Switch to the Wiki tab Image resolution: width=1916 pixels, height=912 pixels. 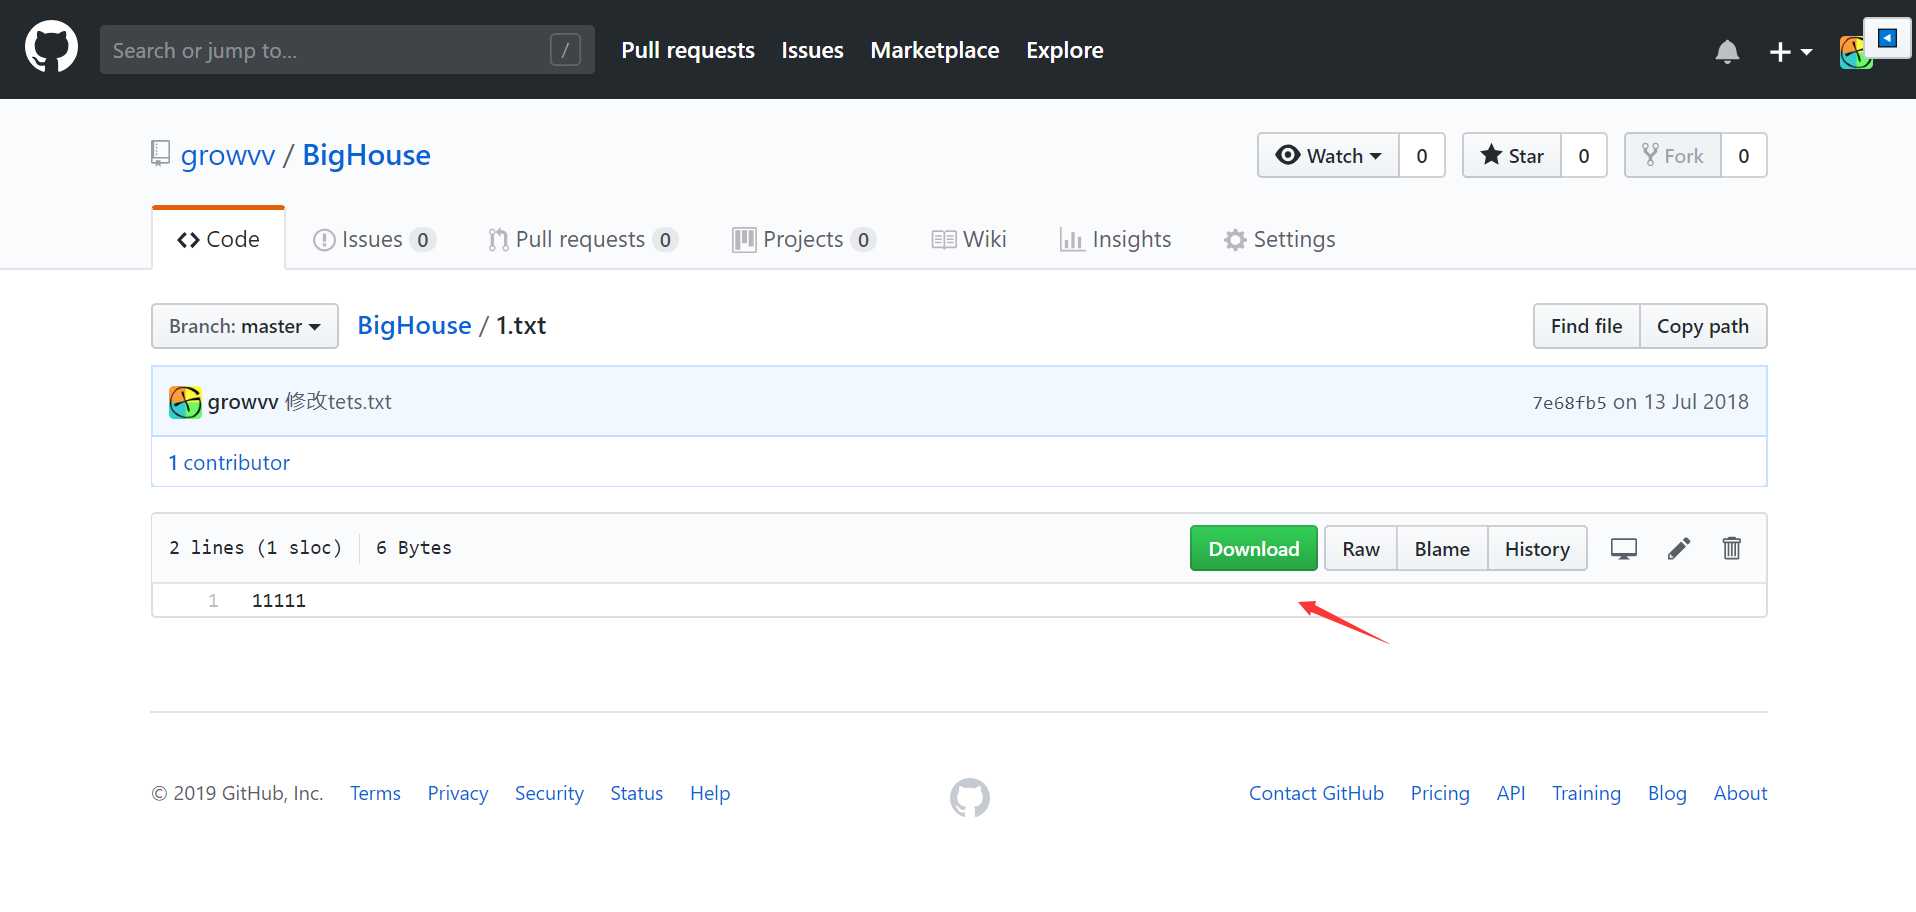[x=969, y=239]
